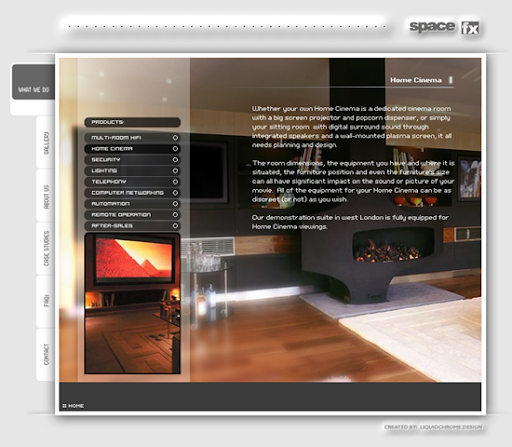Viewport: 512px width, 447px height.
Task: Click circle icon beside Remote Operation
Action: 175,215
